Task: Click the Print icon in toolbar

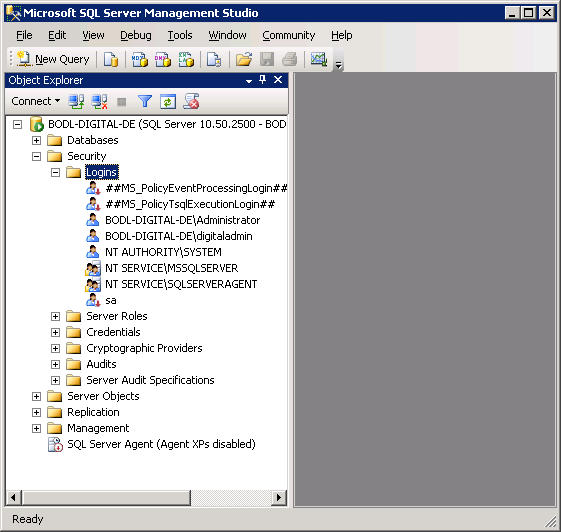Action: (x=289, y=59)
